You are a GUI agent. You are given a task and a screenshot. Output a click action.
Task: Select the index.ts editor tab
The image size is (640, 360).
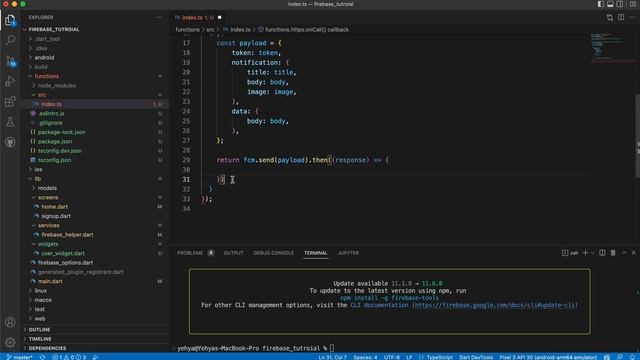tap(198, 18)
